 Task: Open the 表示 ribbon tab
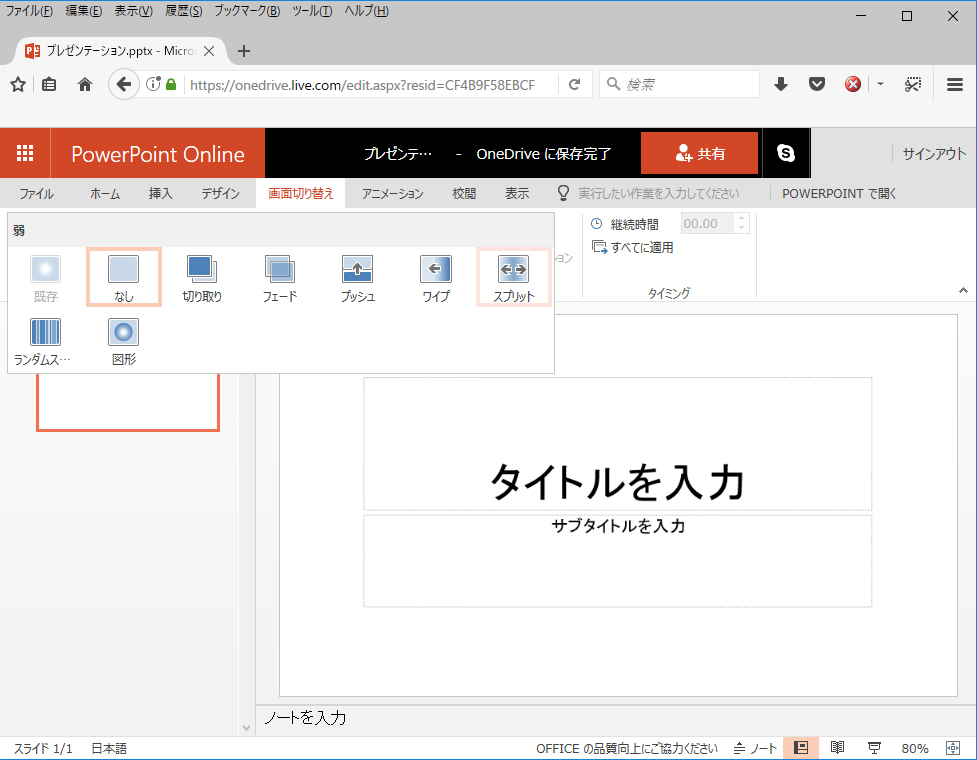tap(517, 194)
